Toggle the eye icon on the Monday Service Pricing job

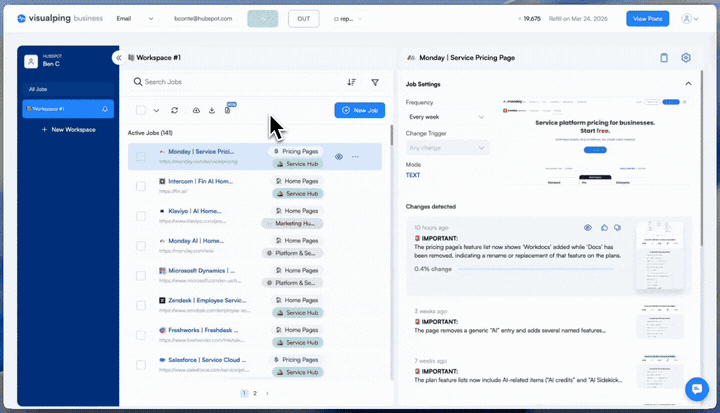339,157
